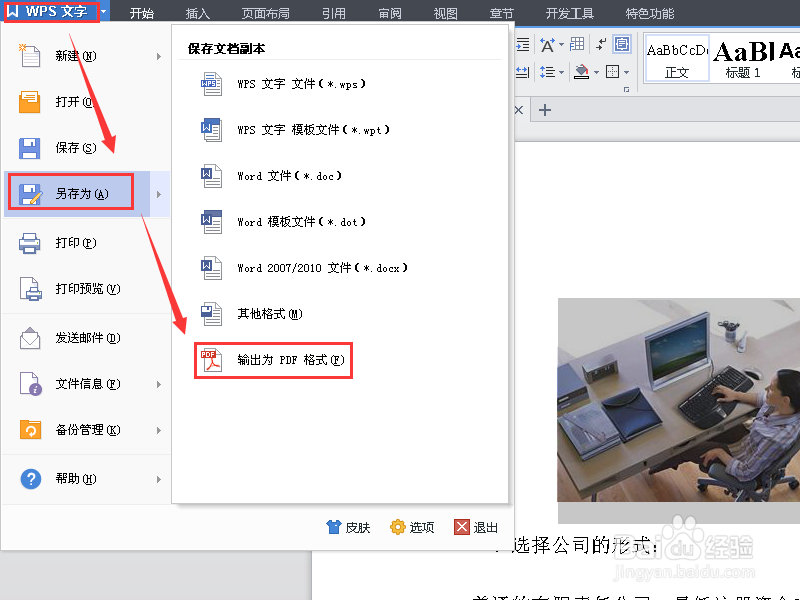800x600 pixels.
Task: Choose 发送邮件(D) menu entry text
Action: tap(88, 338)
